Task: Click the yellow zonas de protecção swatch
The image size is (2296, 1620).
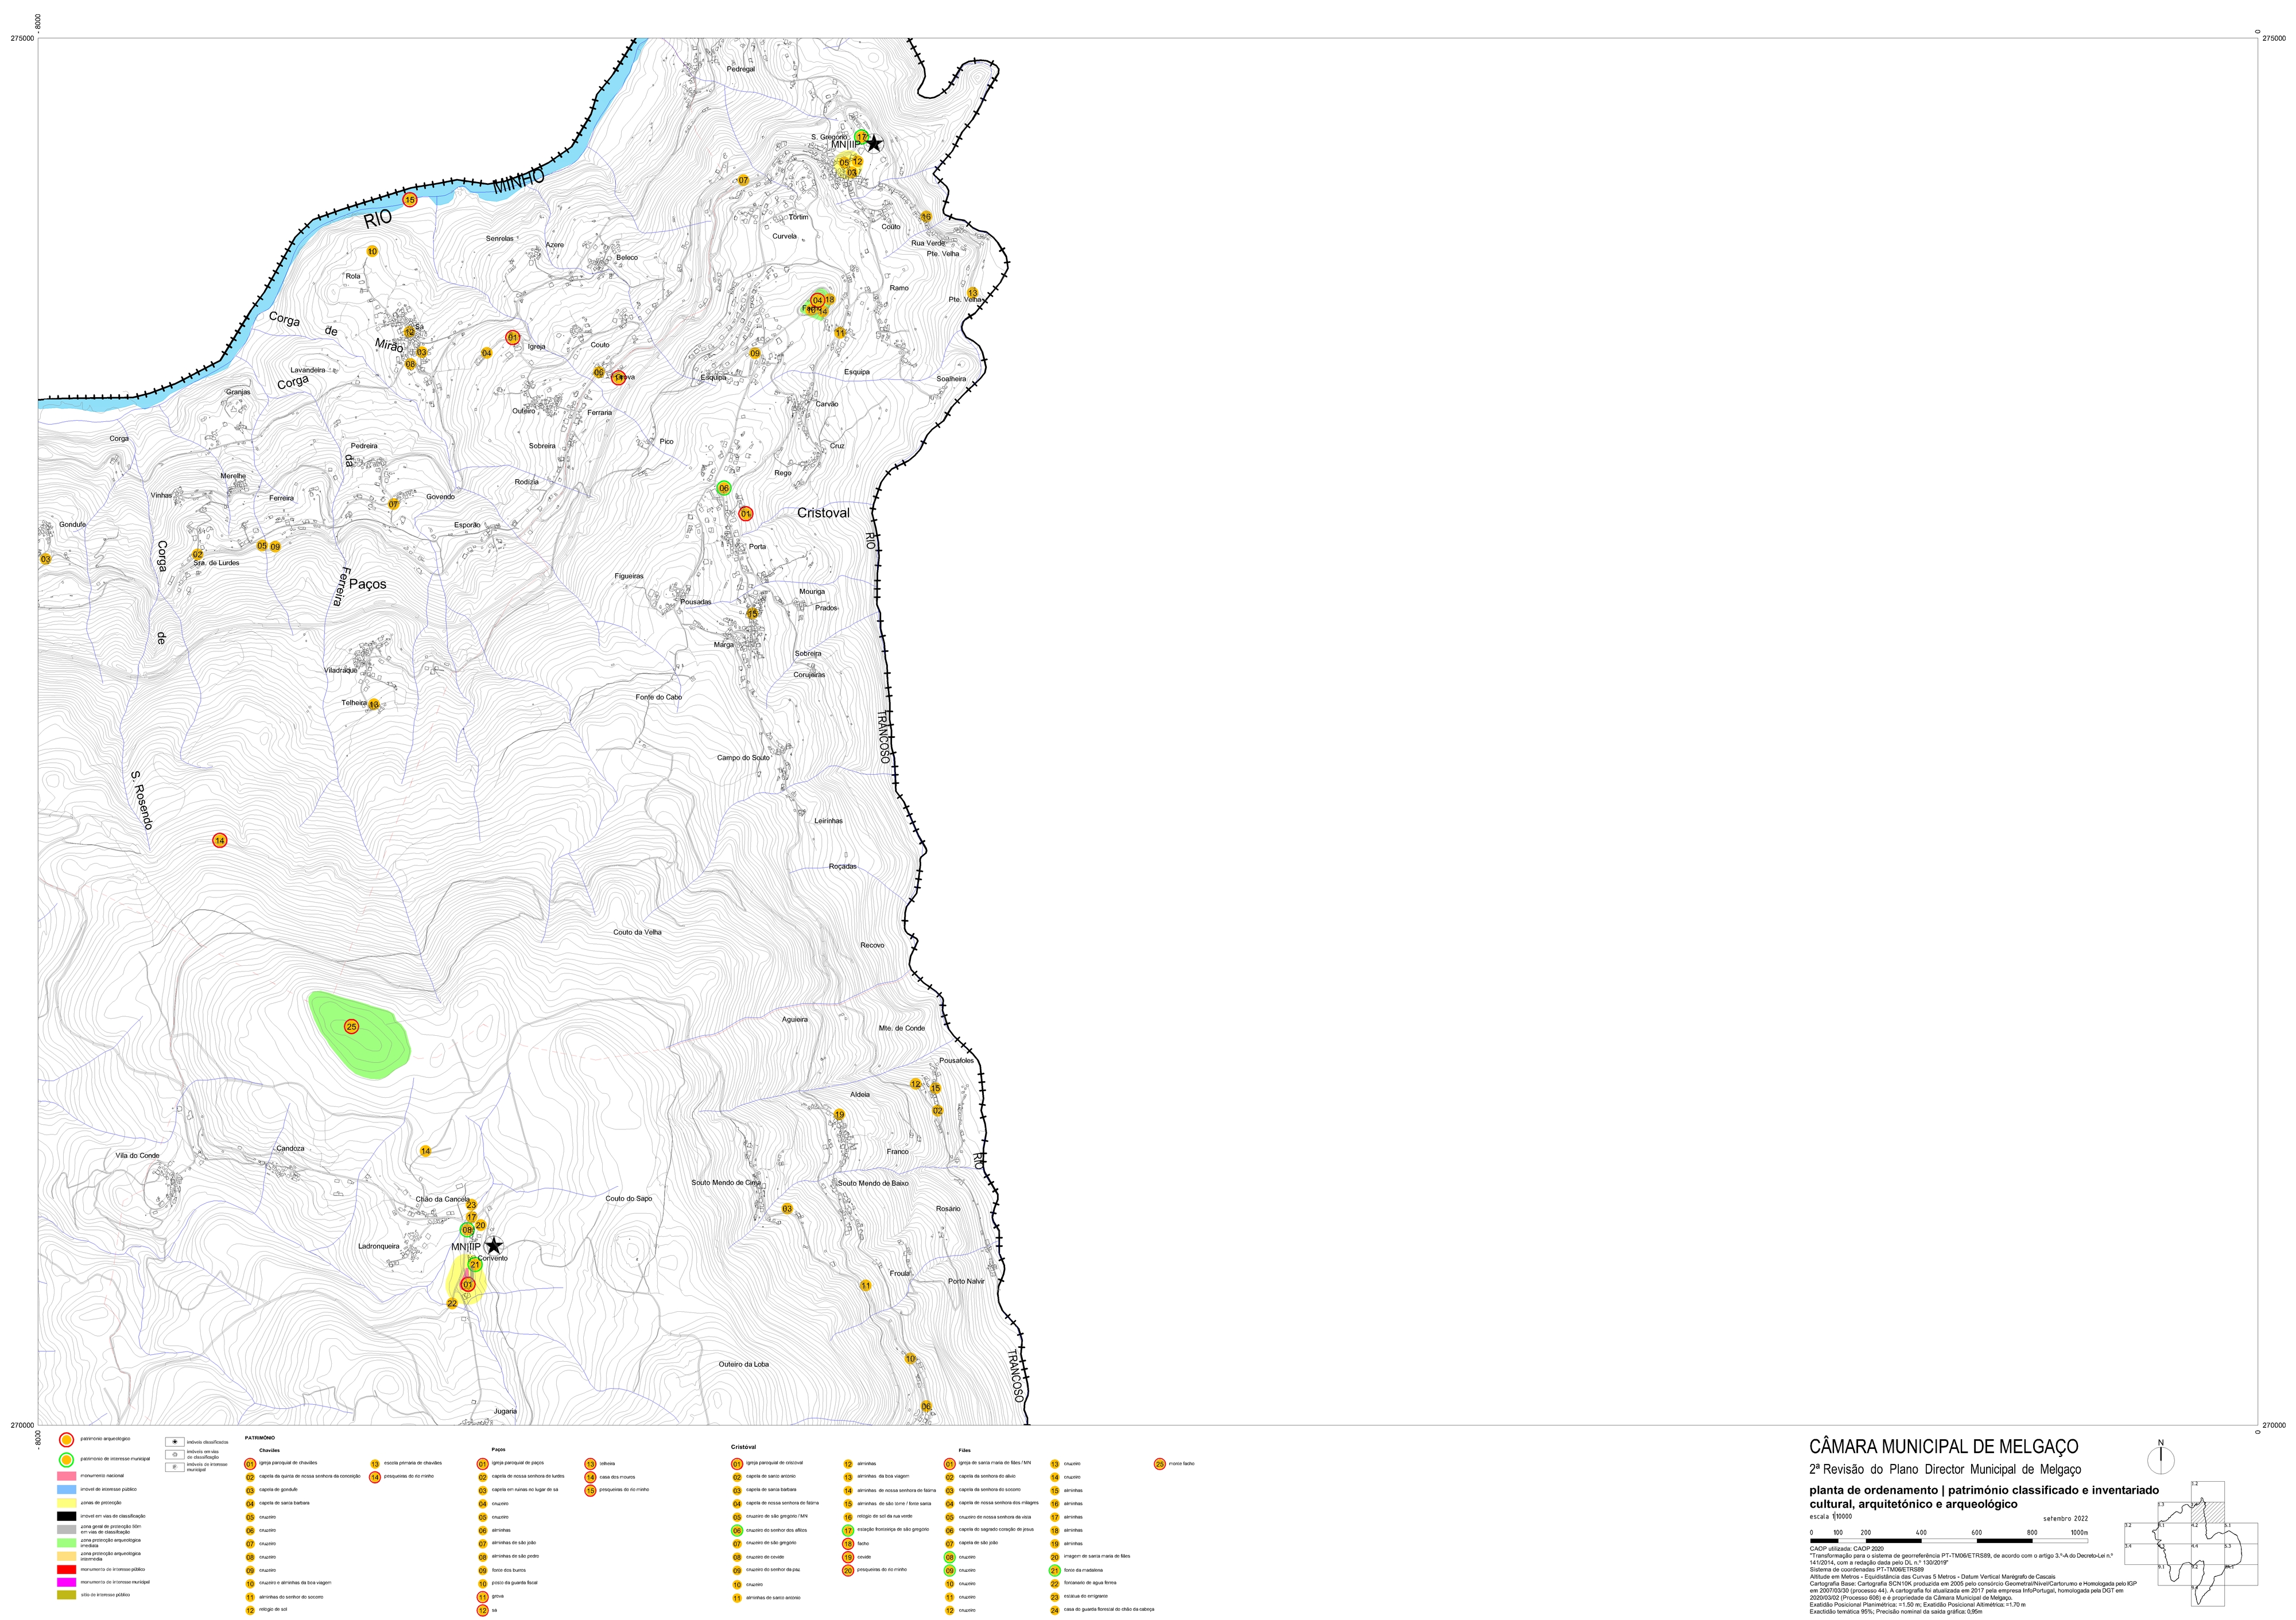Action: pyautogui.click(x=67, y=1503)
